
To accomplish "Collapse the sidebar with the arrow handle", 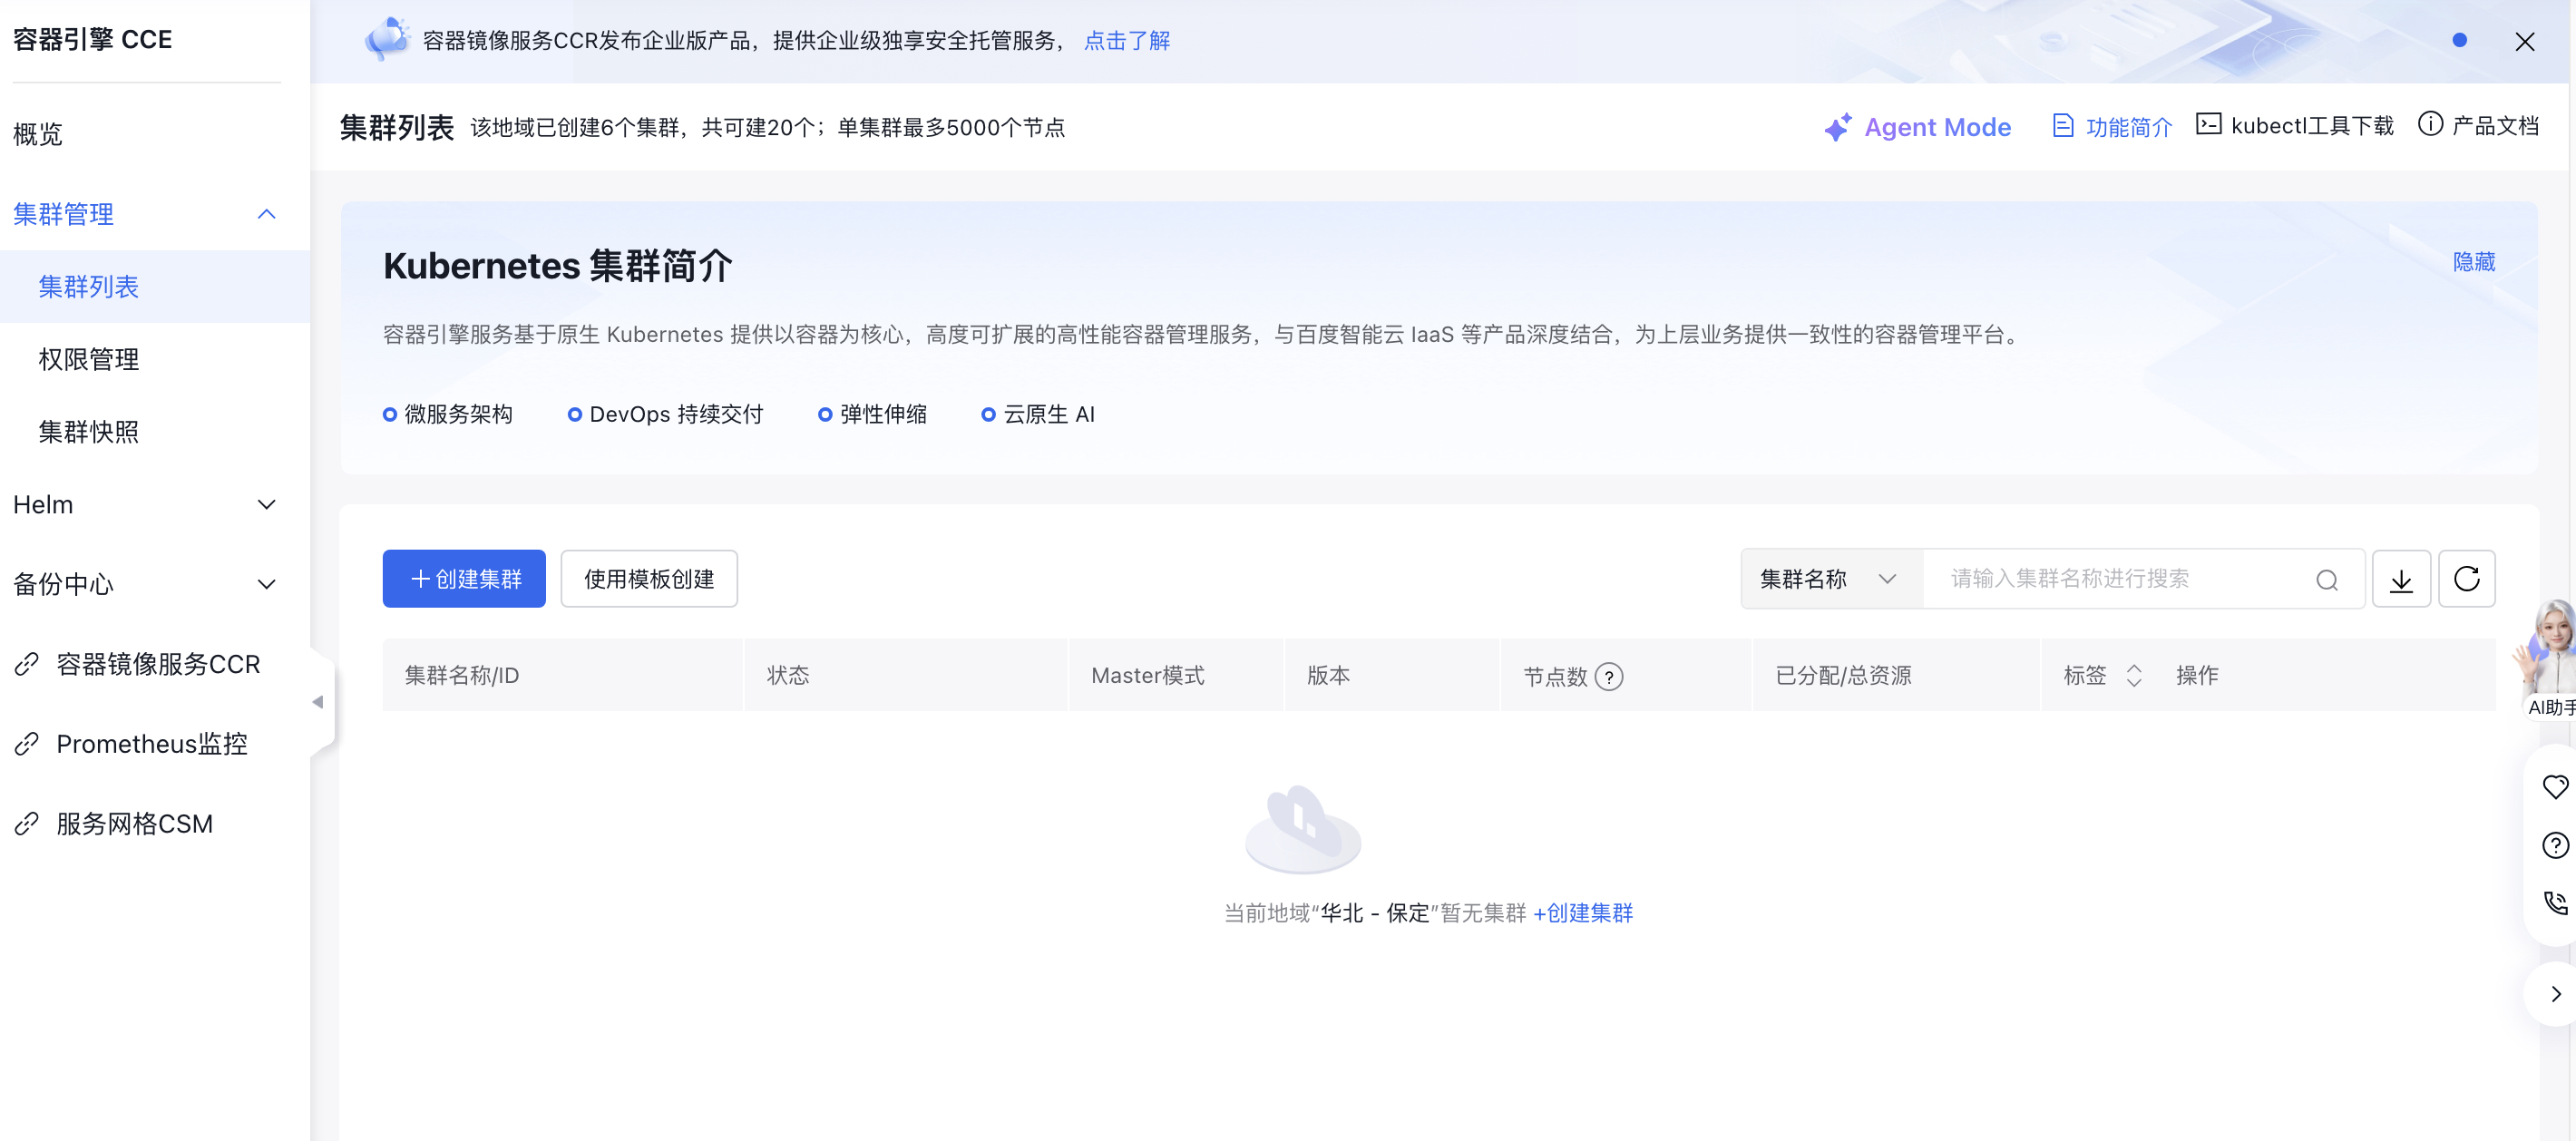I will coord(318,702).
